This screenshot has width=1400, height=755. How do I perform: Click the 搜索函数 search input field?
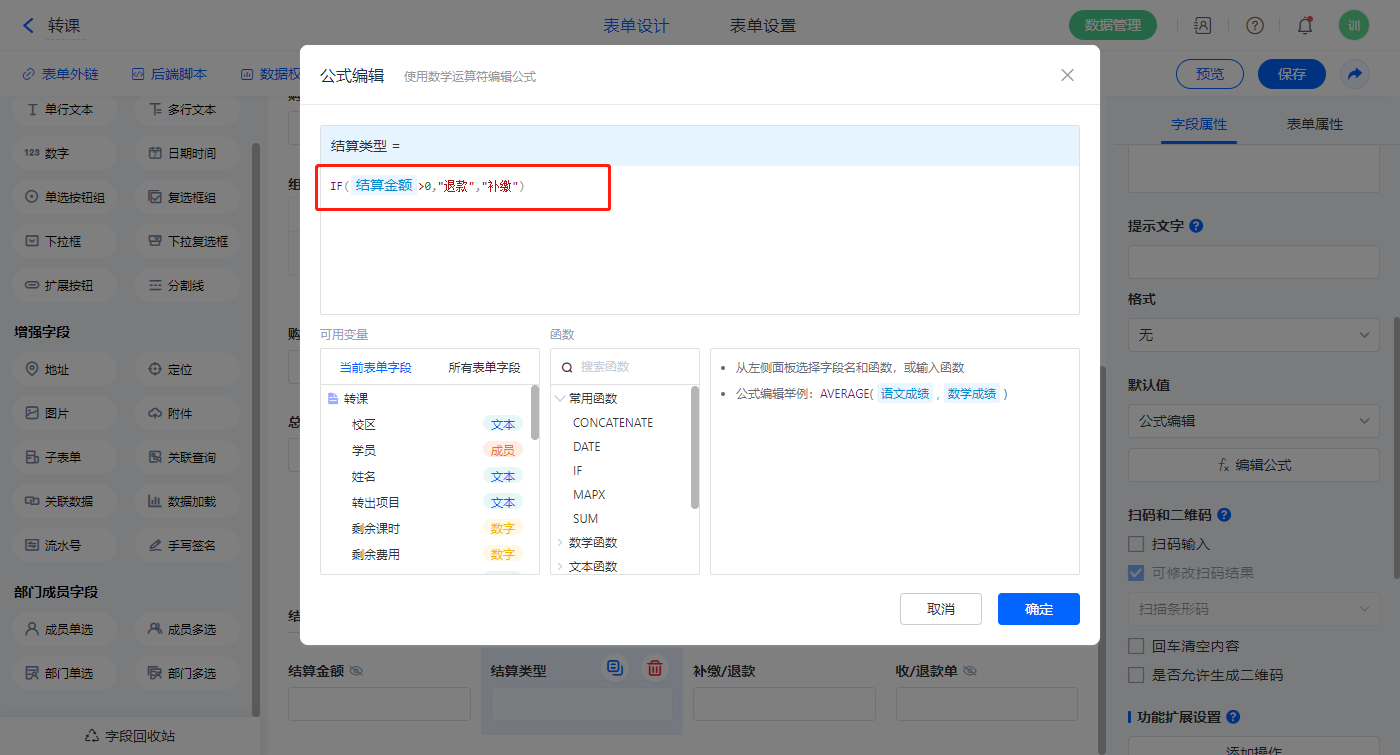[x=635, y=367]
